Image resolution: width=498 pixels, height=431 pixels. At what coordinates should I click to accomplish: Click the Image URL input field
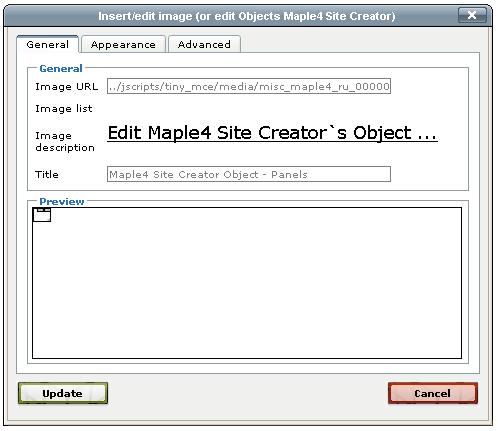[249, 86]
